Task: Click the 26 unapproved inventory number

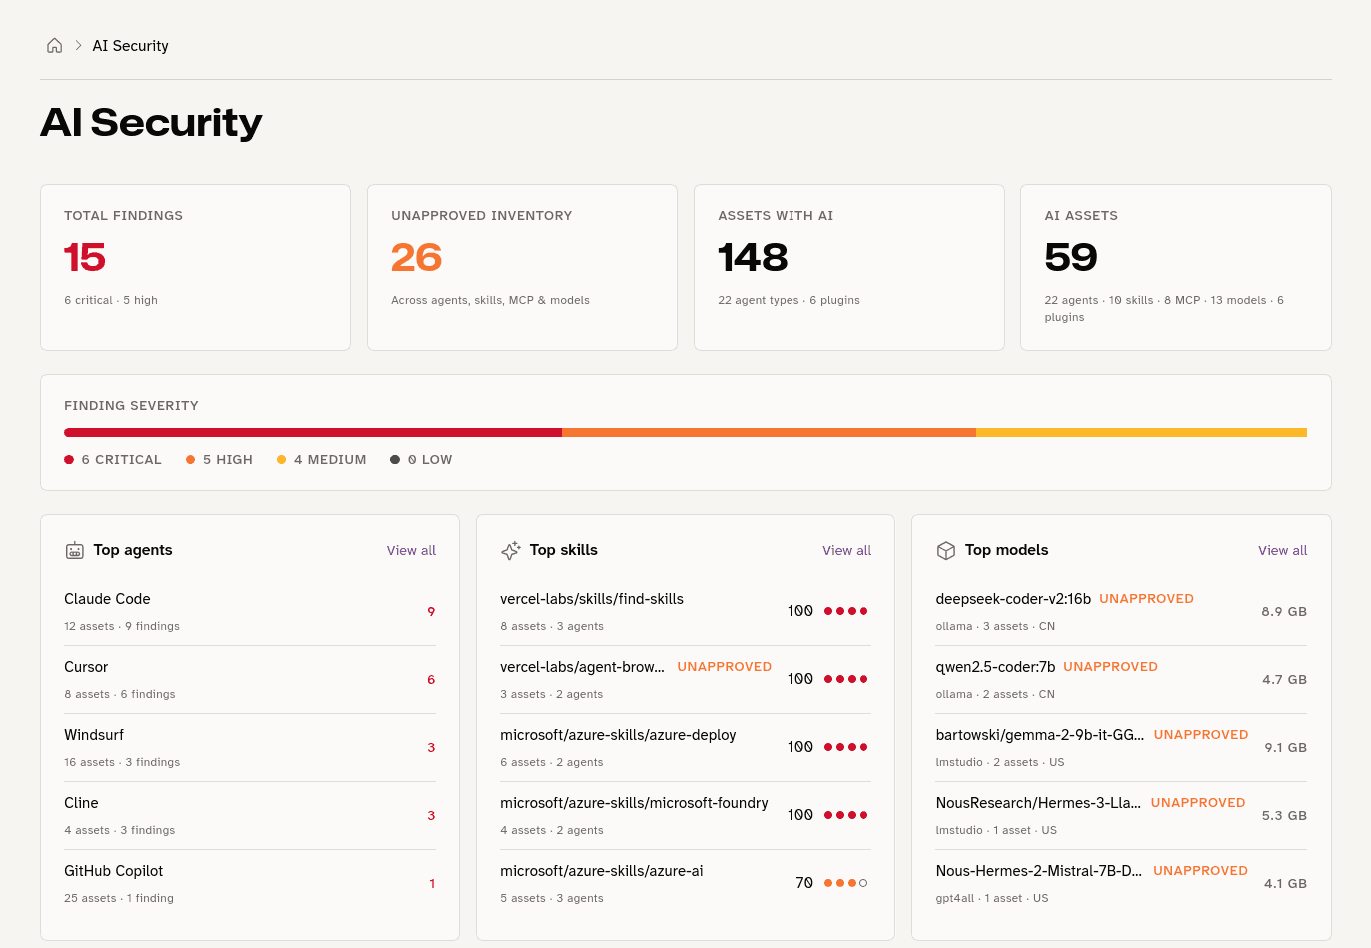Action: coord(417,258)
